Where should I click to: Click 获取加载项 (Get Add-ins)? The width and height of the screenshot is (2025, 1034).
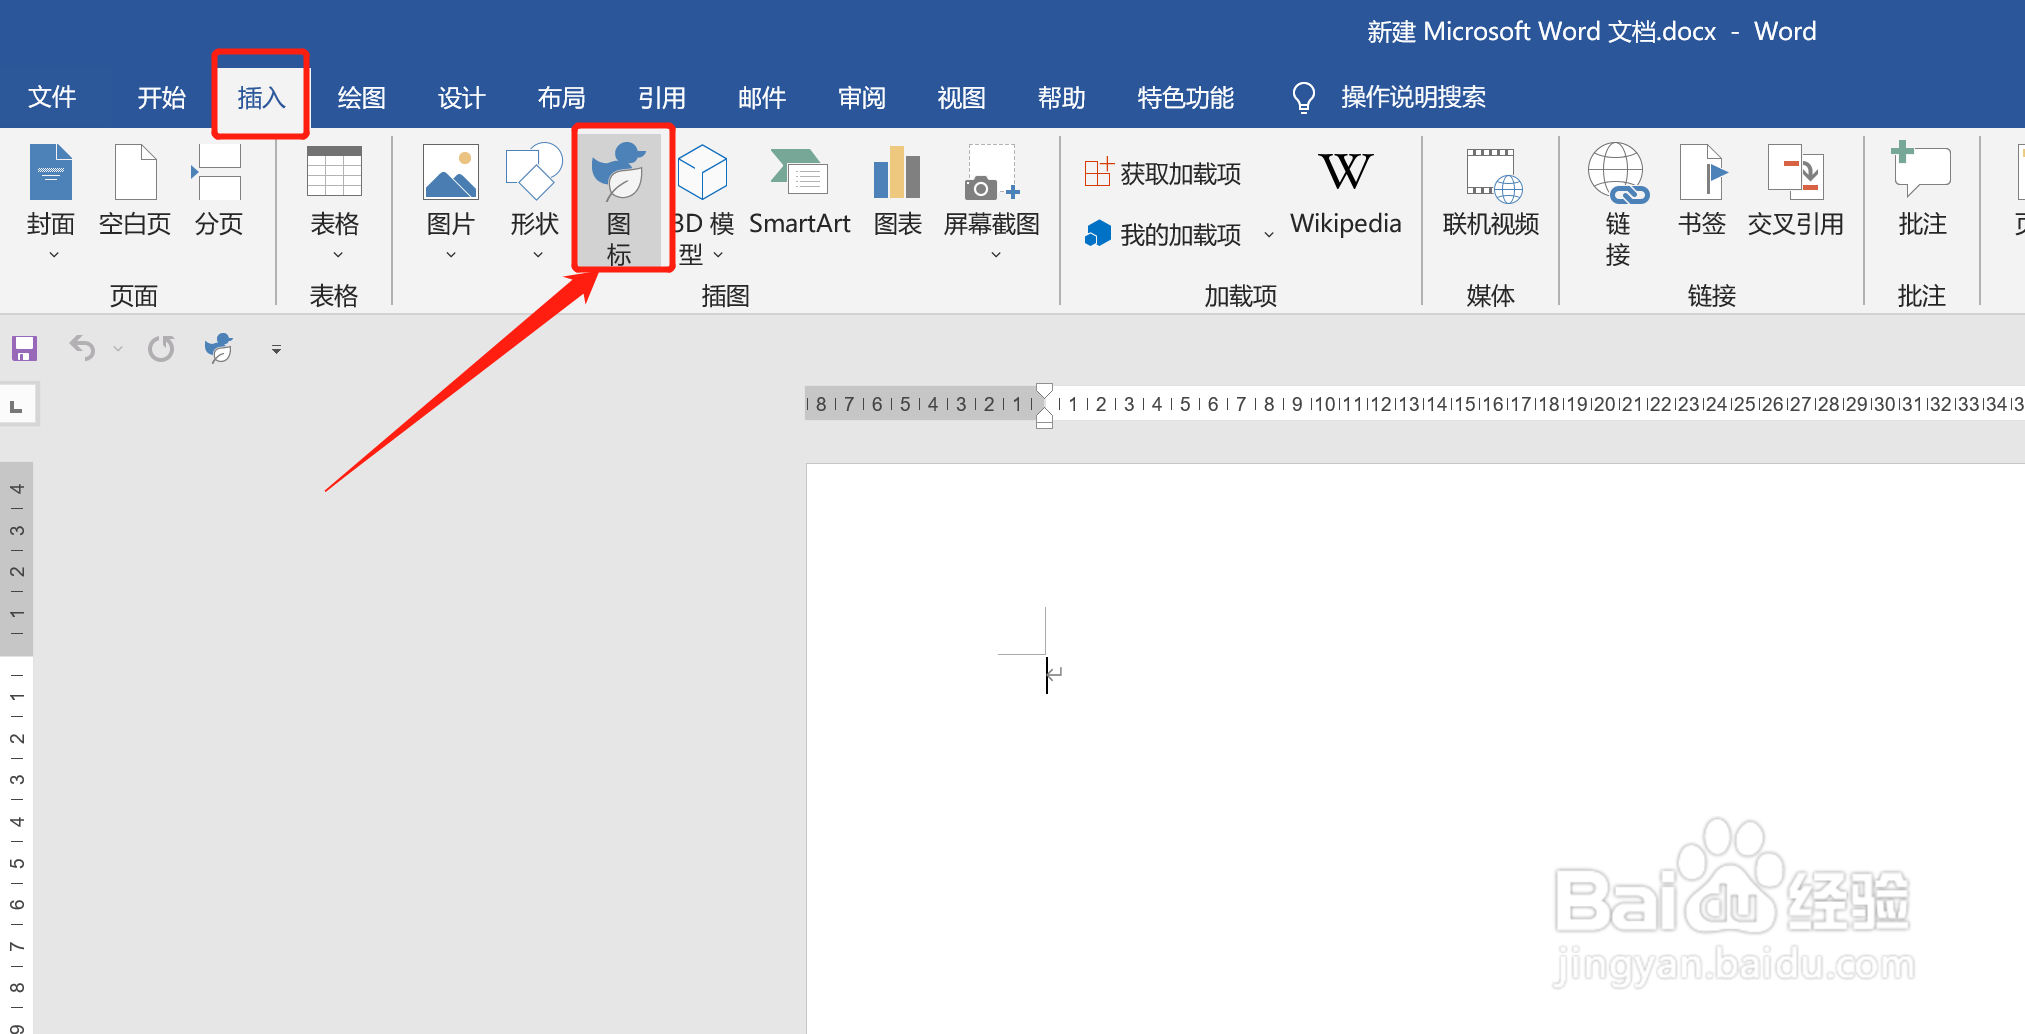coord(1163,171)
